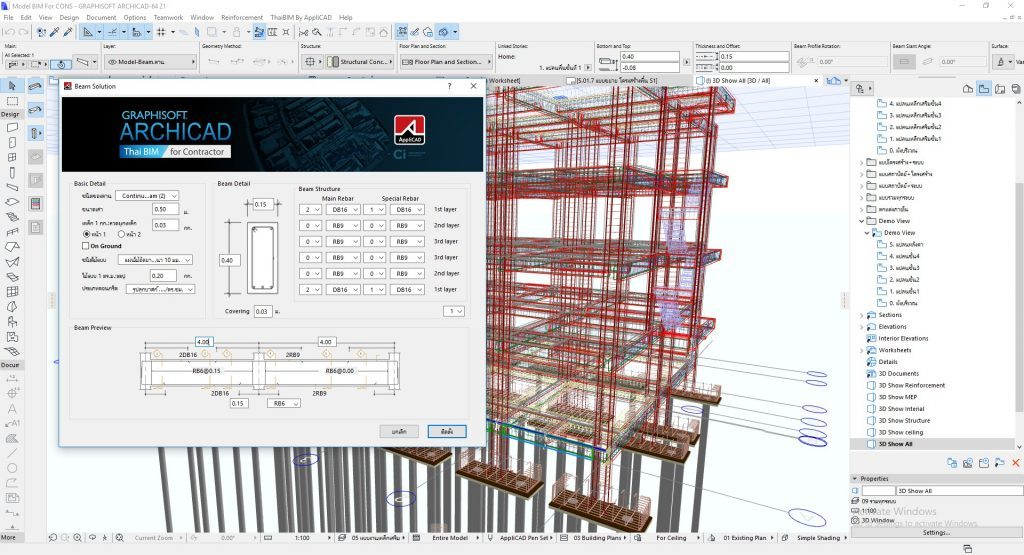The height and width of the screenshot is (555, 1024).
Task: Click Zoom In magnifier in bottom bar
Action: point(77,537)
